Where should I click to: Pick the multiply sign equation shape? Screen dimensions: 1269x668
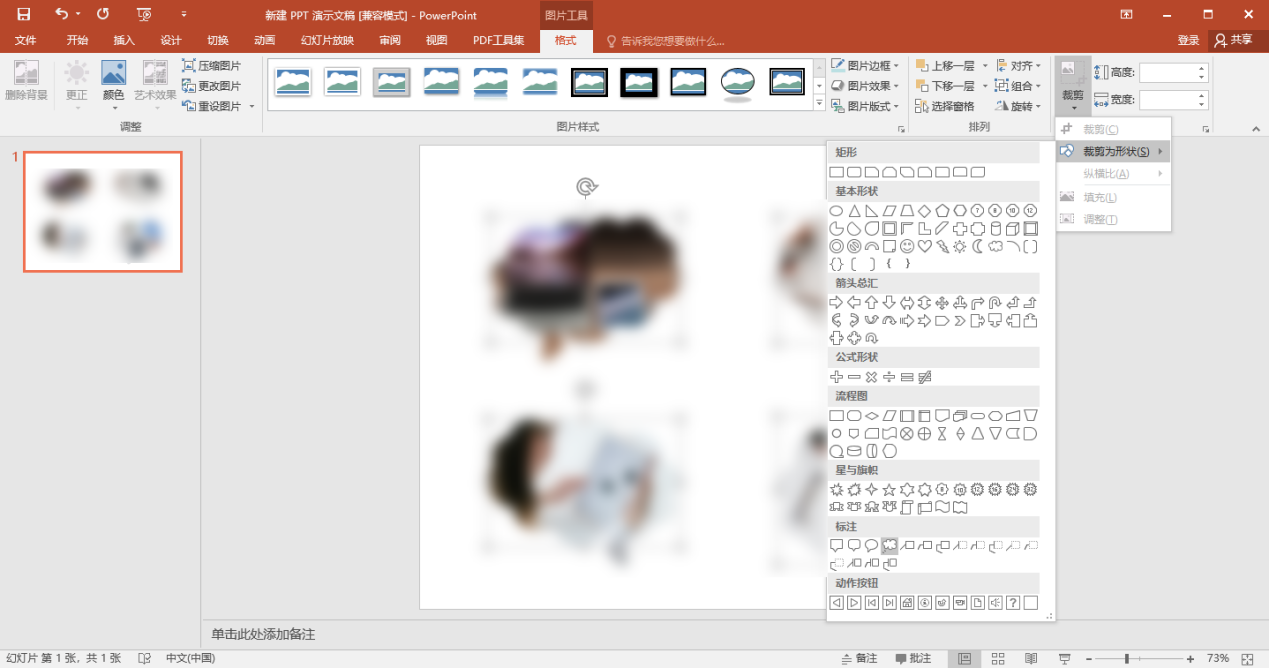pos(871,377)
